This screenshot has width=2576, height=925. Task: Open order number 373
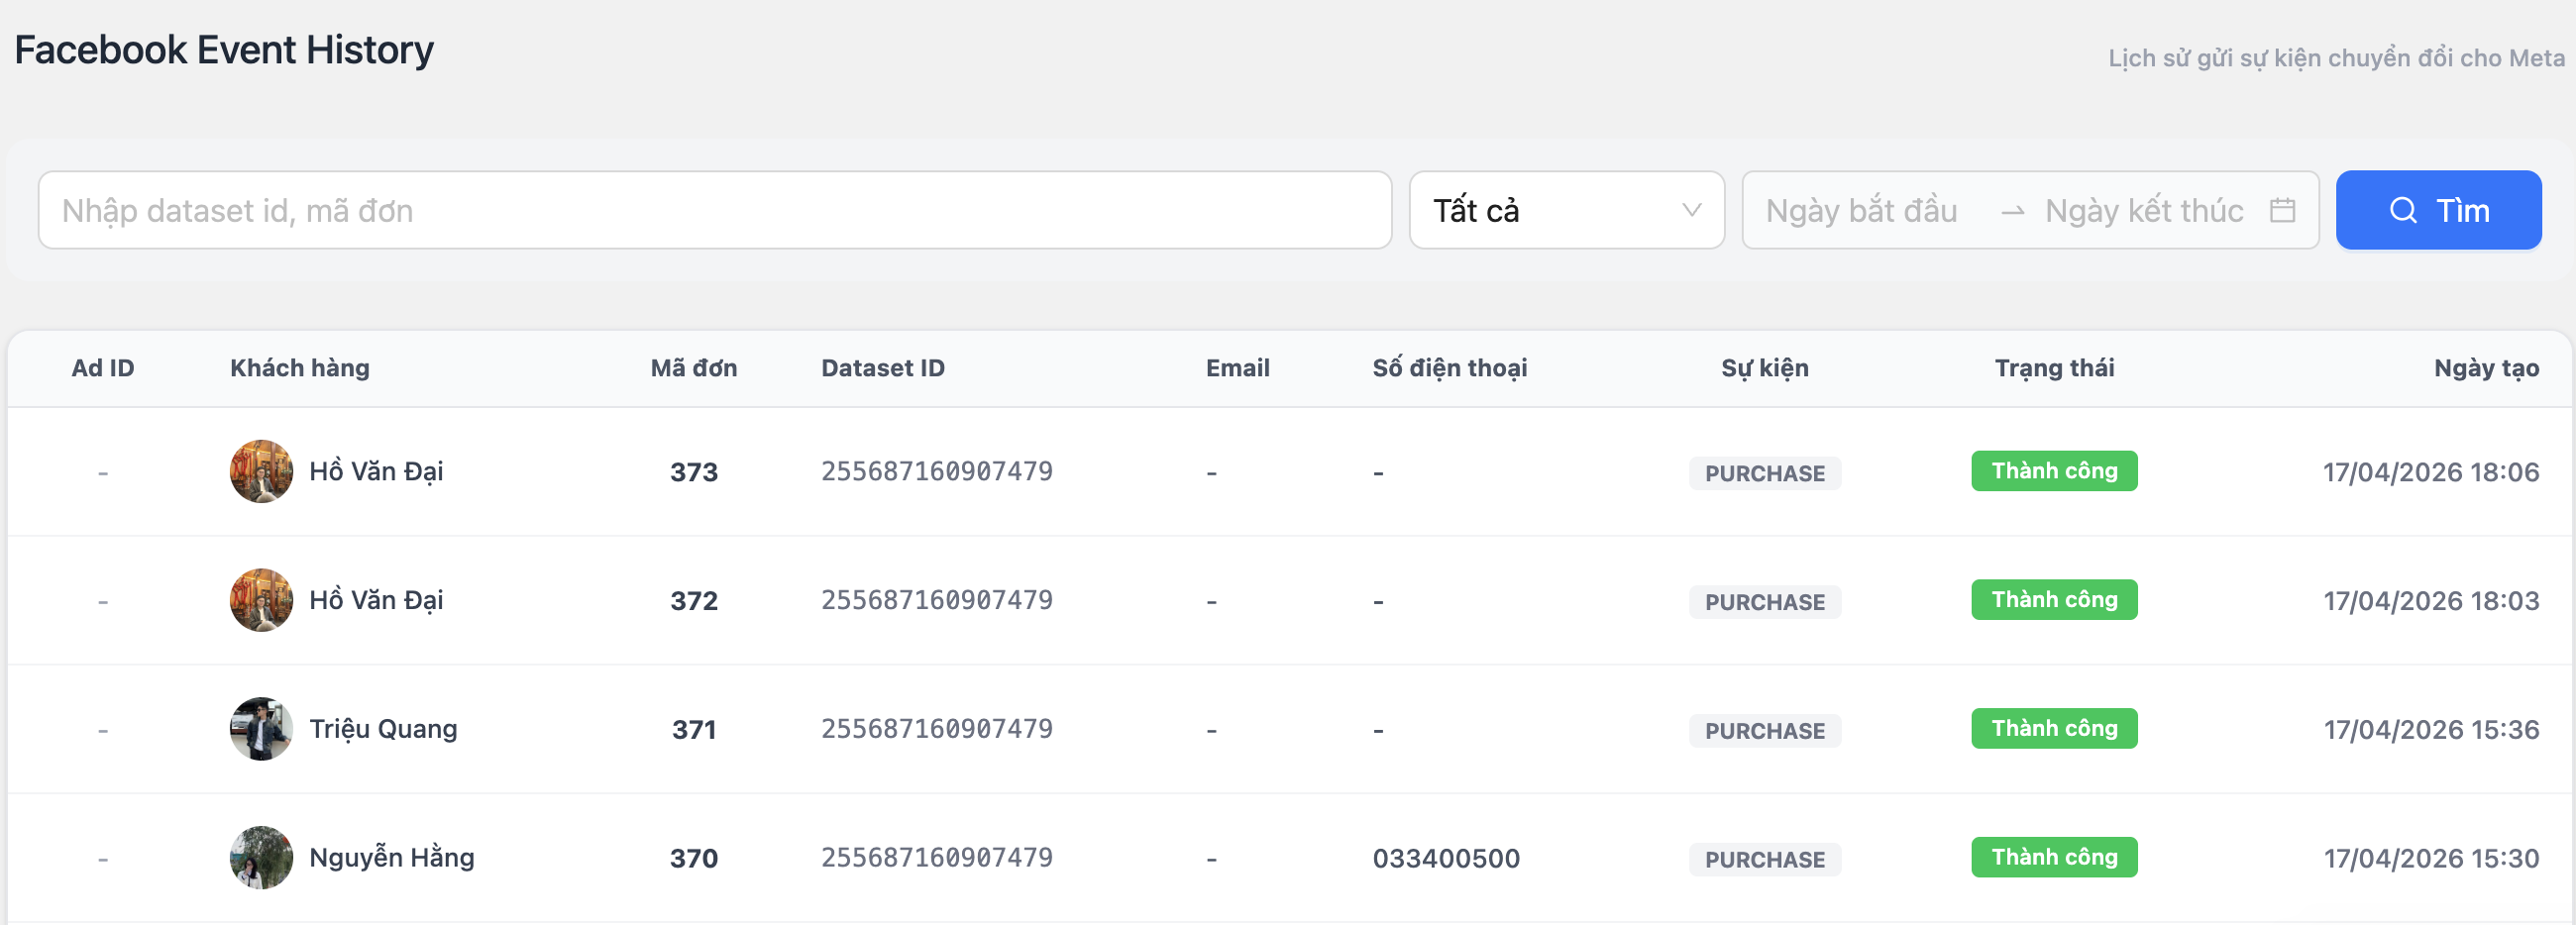pyautogui.click(x=693, y=472)
